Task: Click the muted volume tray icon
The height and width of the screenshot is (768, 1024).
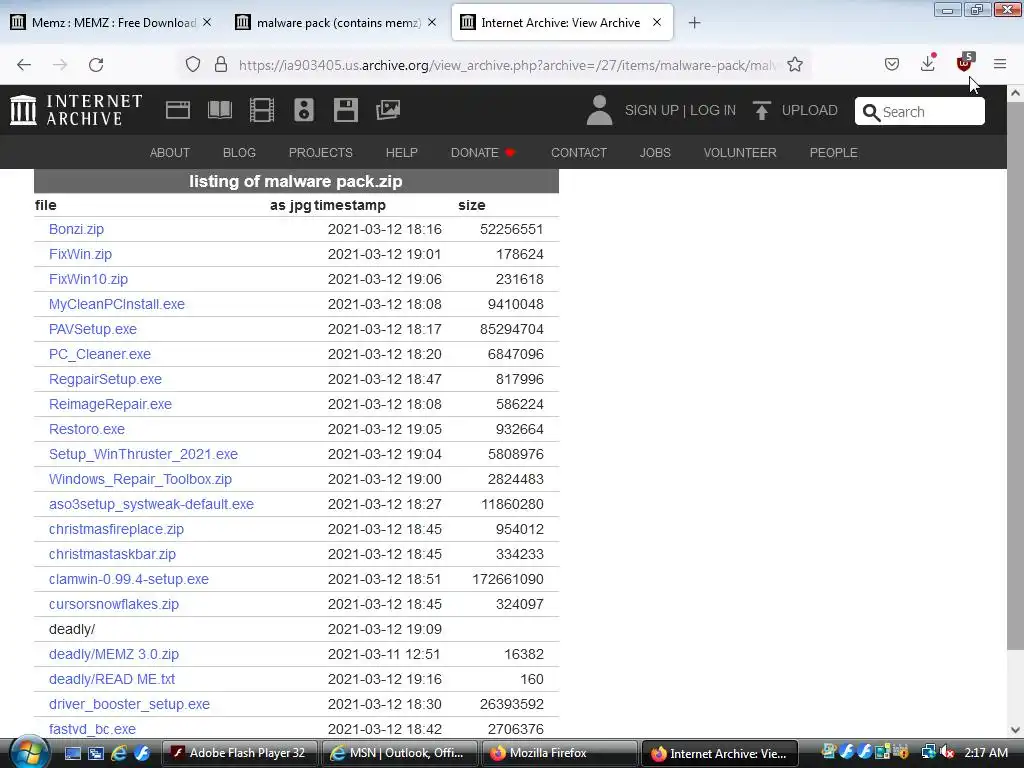Action: [x=946, y=753]
